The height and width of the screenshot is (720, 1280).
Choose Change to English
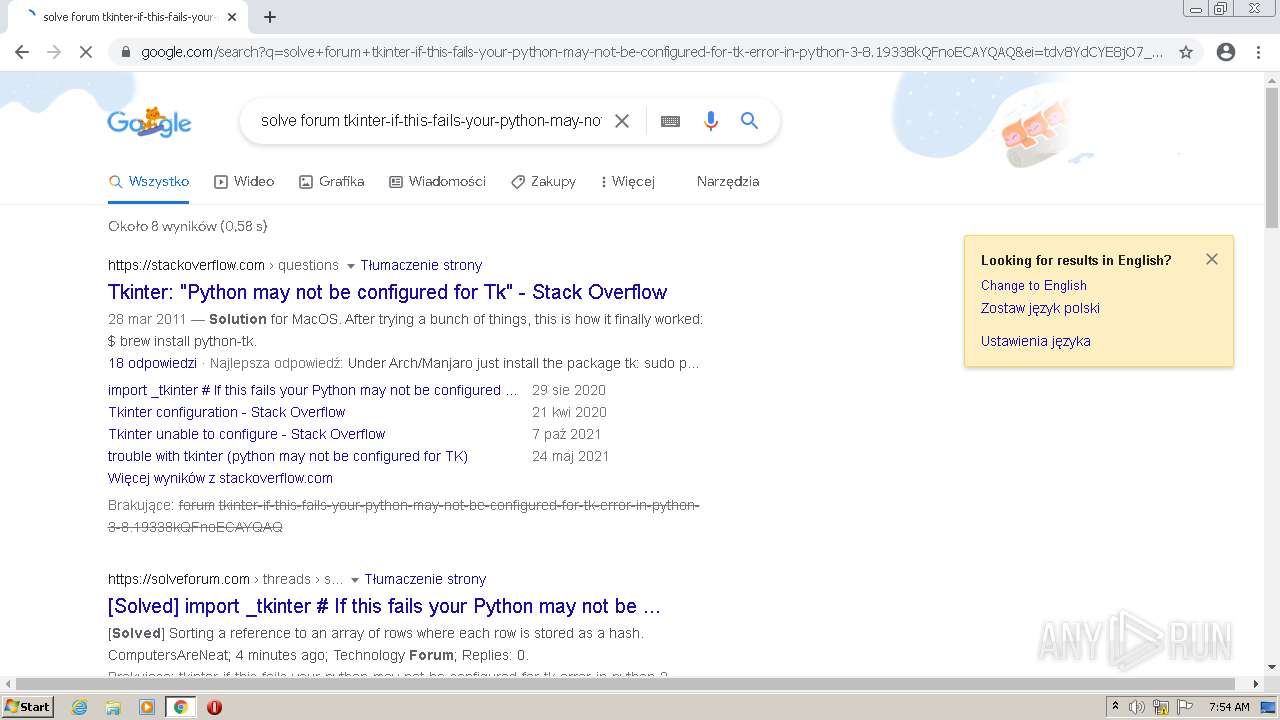pyautogui.click(x=1034, y=285)
